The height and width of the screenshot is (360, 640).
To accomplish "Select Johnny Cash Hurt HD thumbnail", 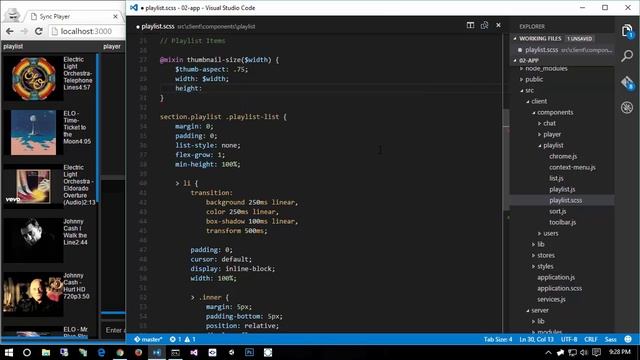I will pyautogui.click(x=33, y=294).
